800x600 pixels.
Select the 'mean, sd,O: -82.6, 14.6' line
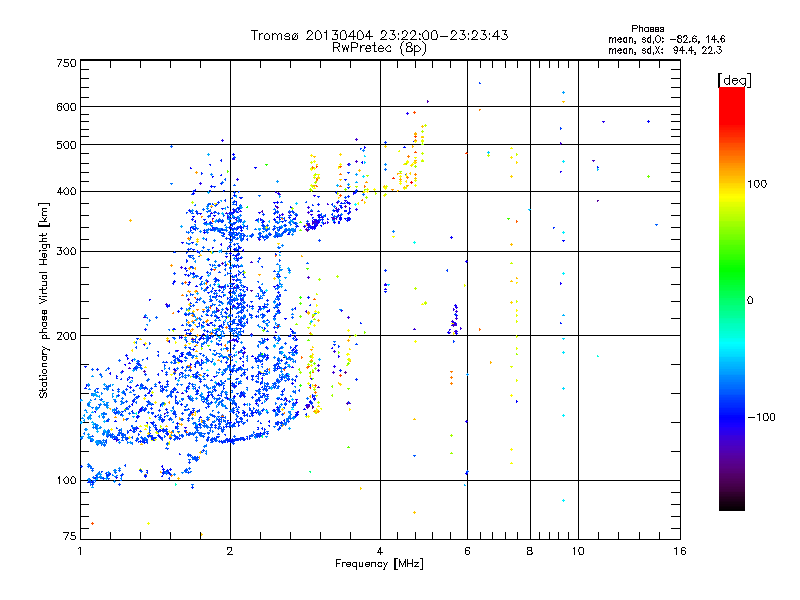[x=666, y=39]
